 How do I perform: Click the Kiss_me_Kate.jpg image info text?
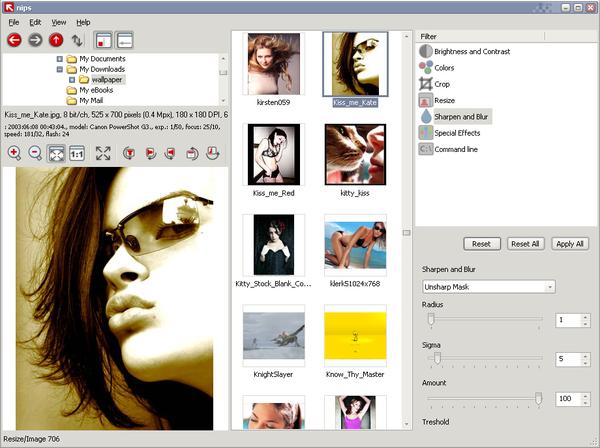[x=116, y=114]
